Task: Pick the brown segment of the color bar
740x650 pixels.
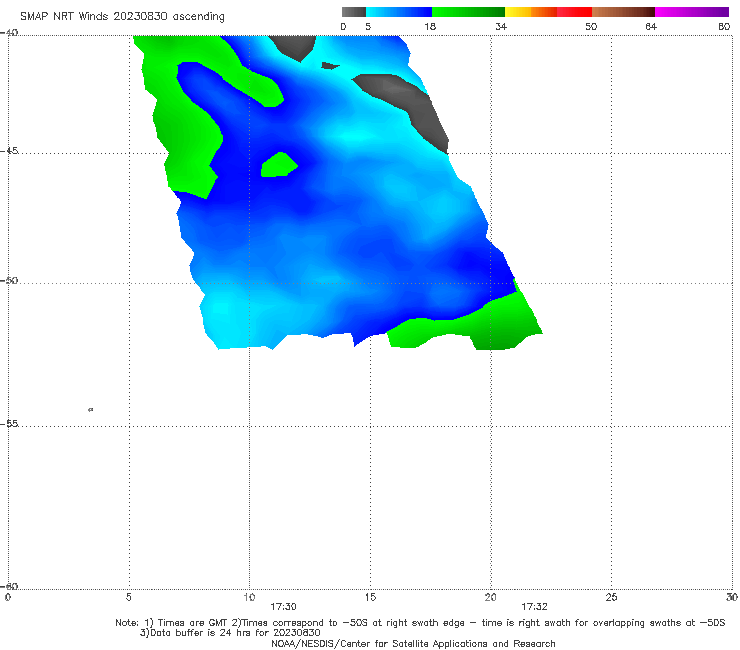Action: point(623,12)
